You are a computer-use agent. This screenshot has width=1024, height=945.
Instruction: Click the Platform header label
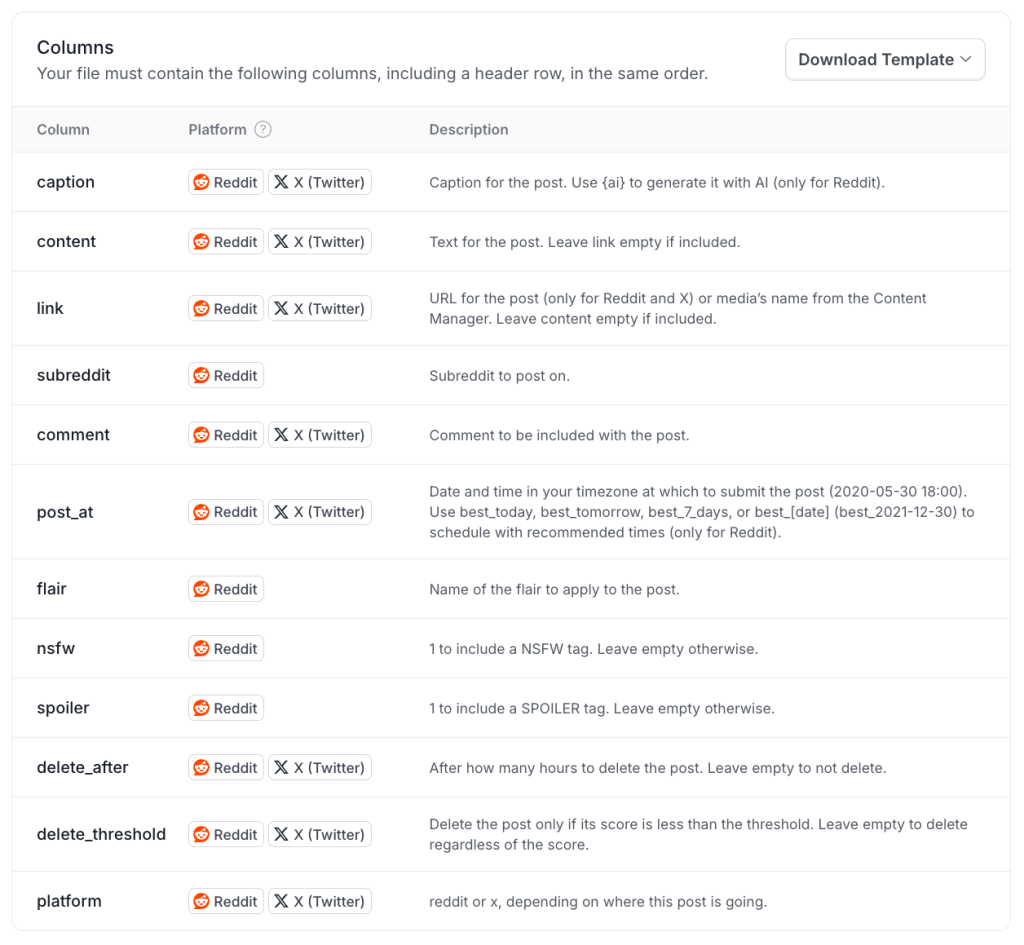(x=217, y=129)
